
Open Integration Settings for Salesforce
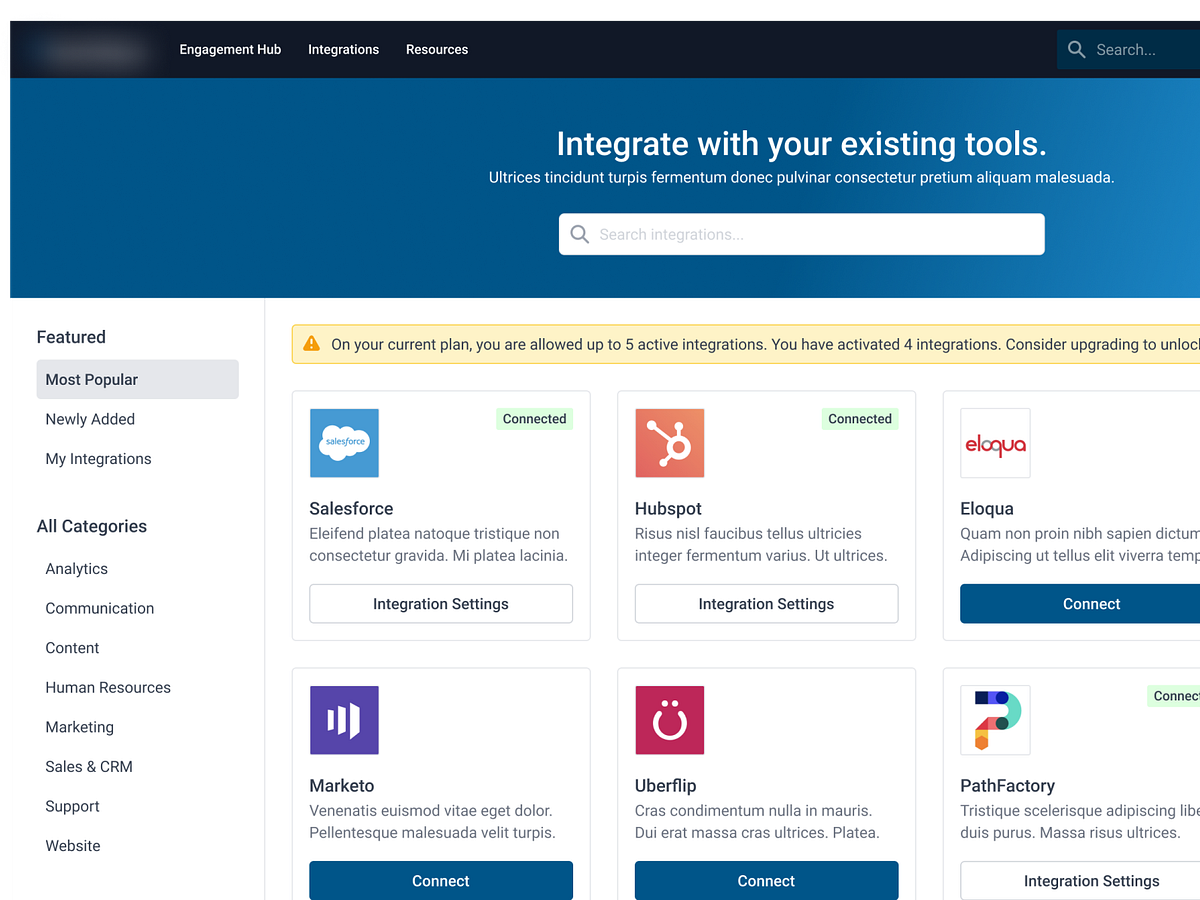(441, 604)
